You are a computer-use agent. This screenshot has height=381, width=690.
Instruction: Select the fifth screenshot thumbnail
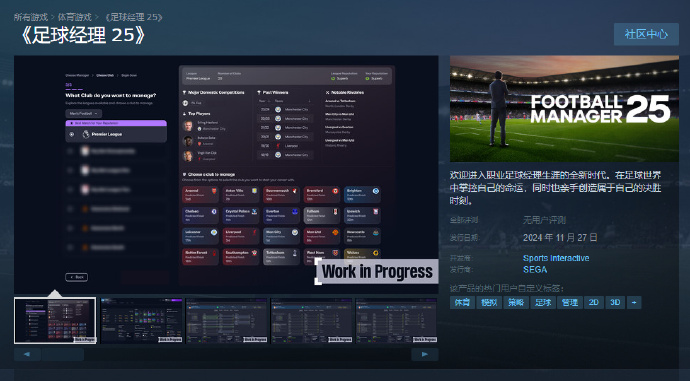[396, 320]
